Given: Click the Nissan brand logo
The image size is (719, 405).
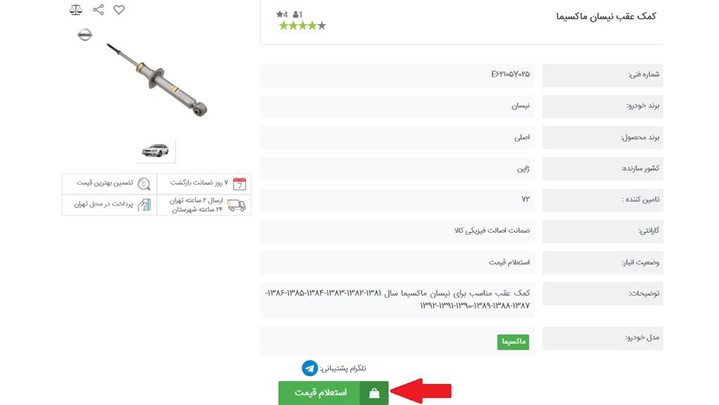Looking at the screenshot, I should pos(85,34).
